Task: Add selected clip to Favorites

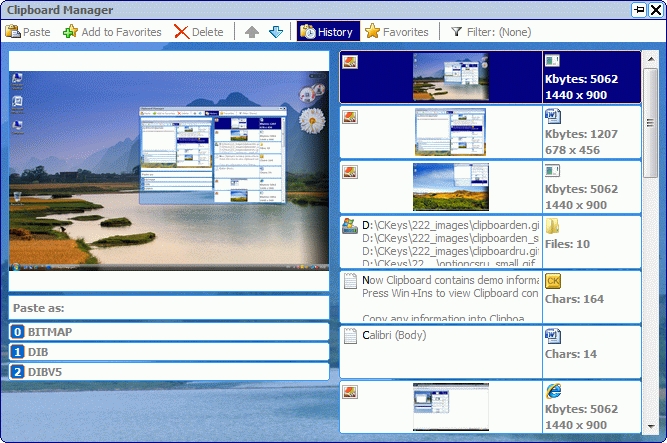Action: (112, 32)
